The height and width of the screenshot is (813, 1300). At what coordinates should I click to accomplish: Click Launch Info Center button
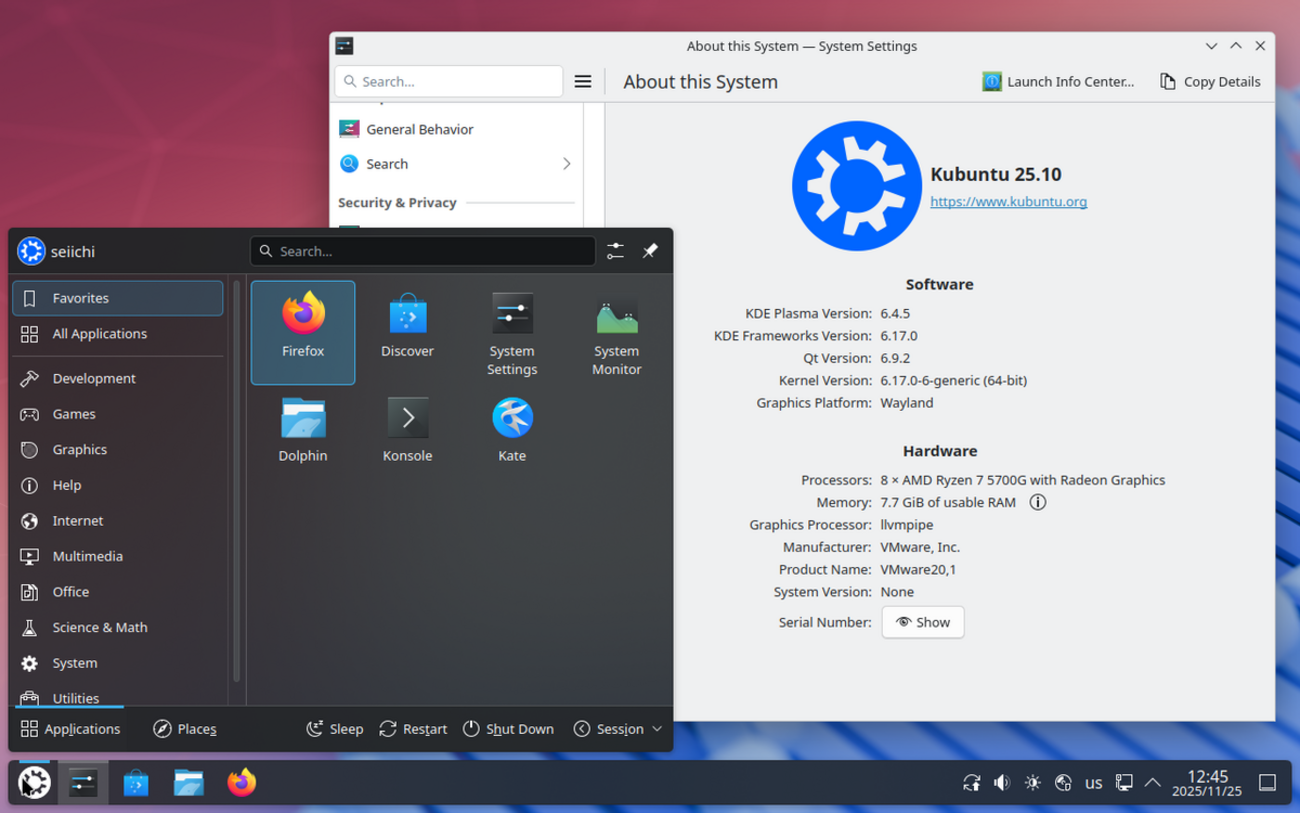[1058, 82]
